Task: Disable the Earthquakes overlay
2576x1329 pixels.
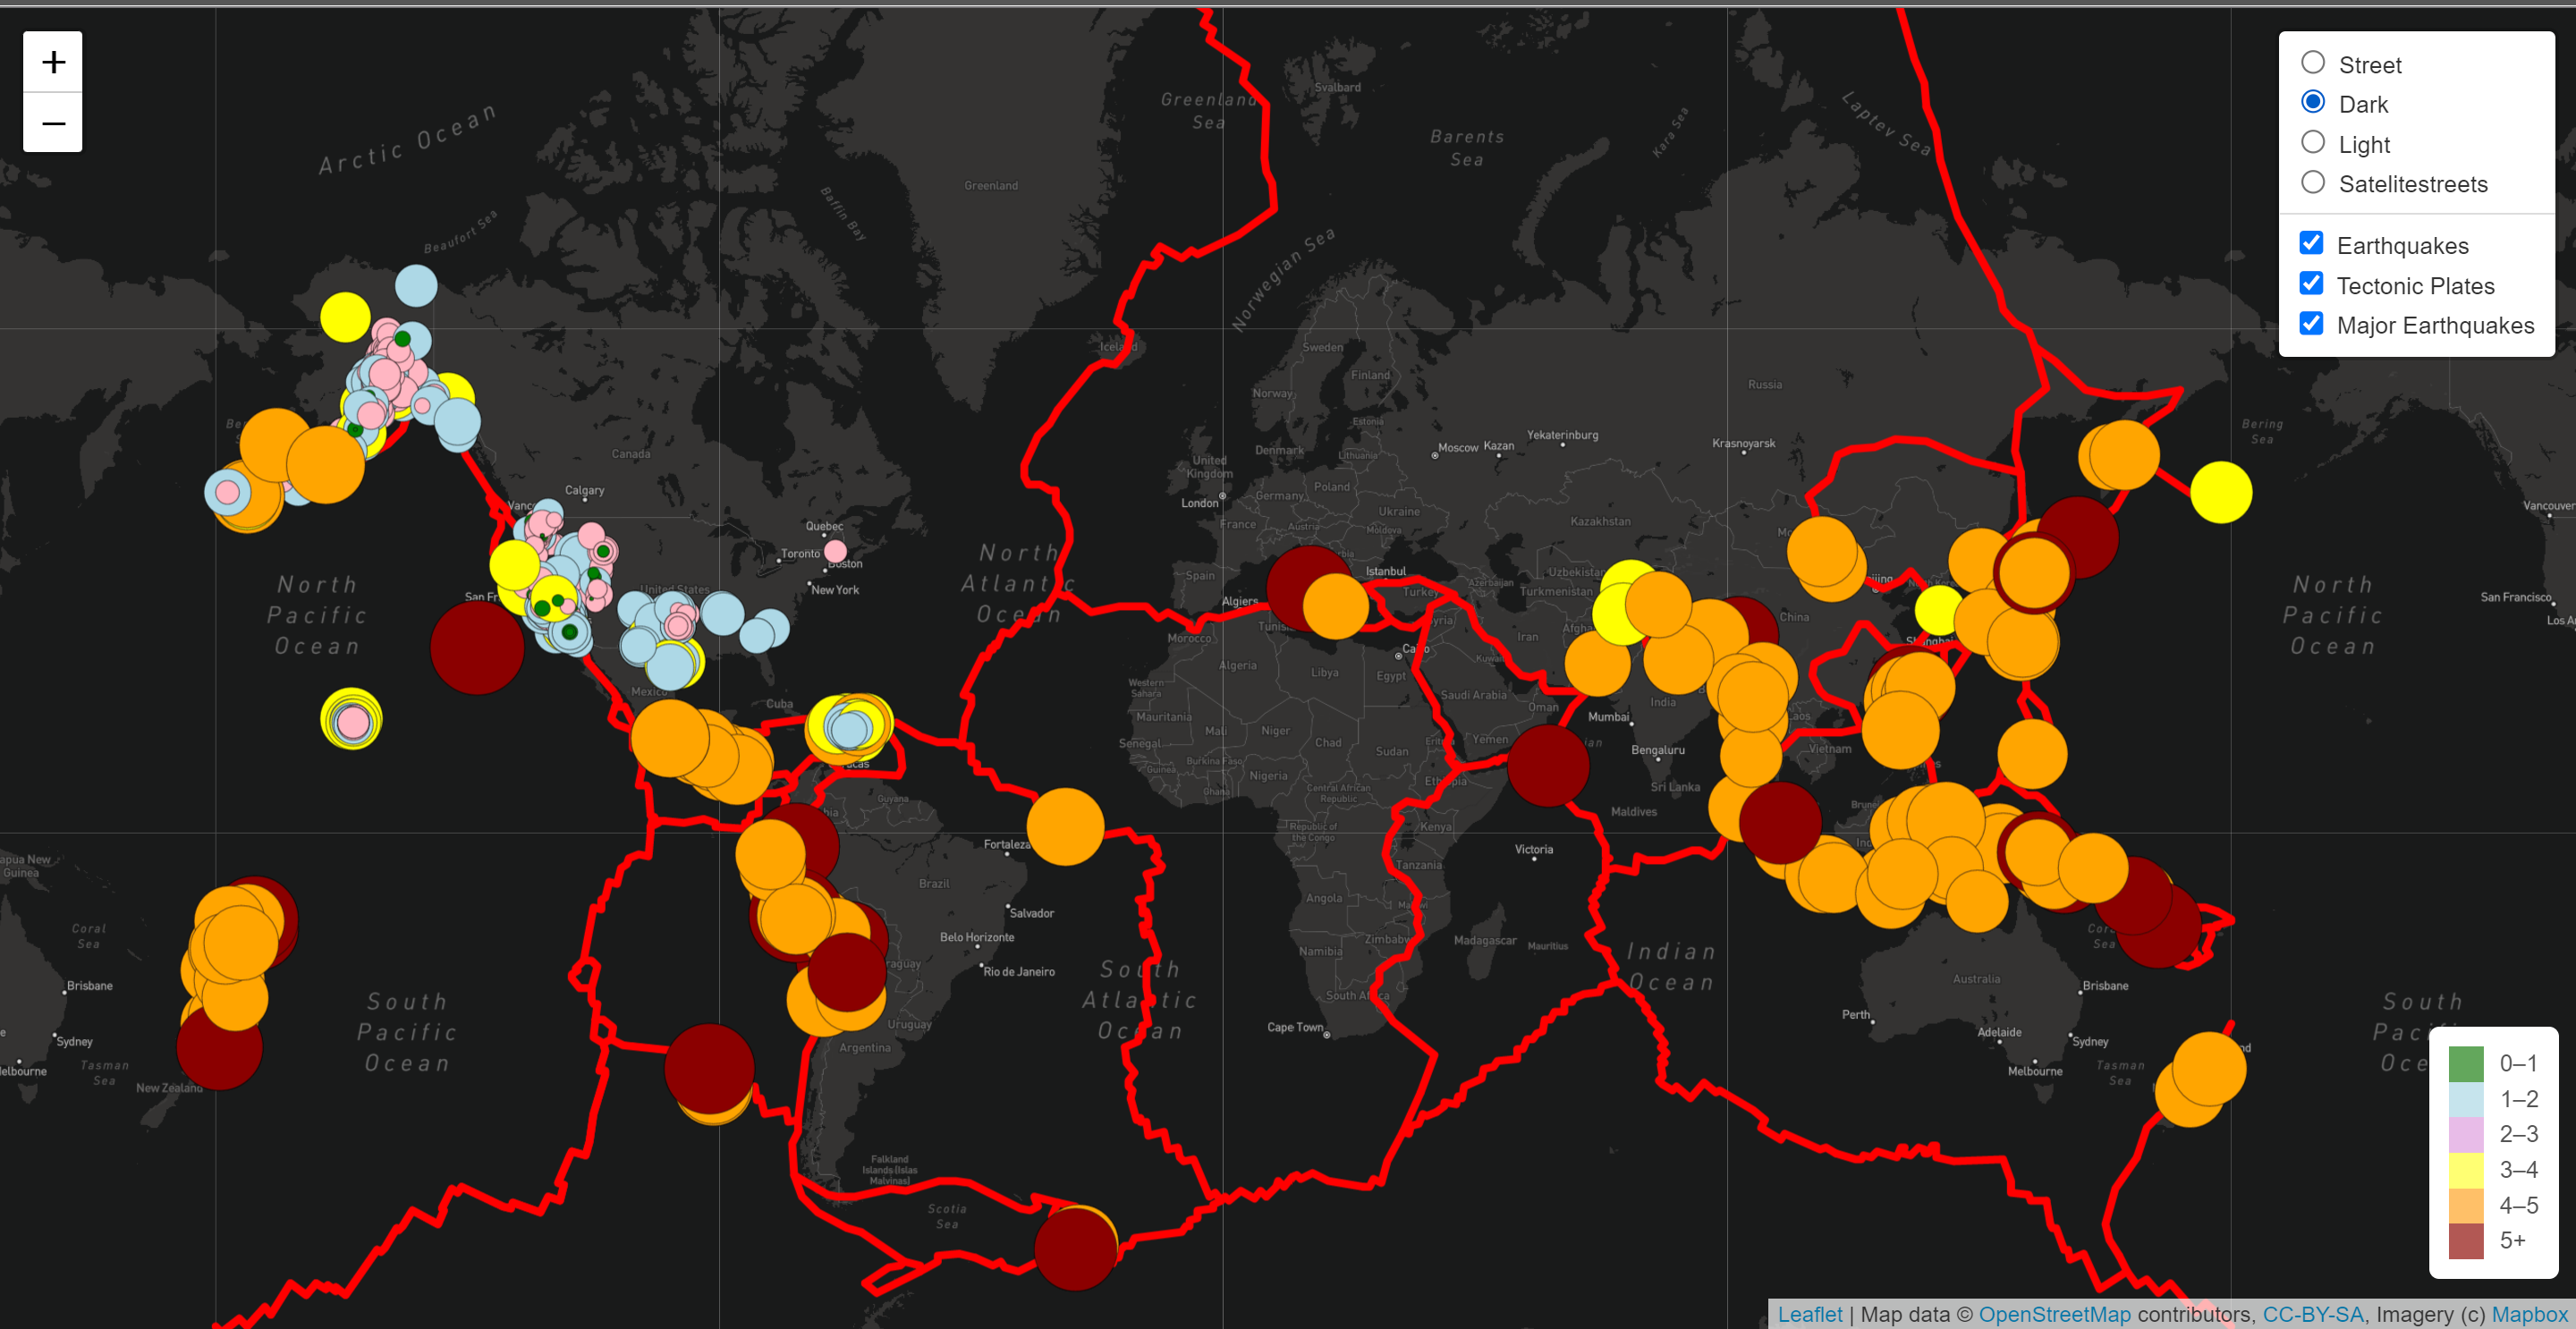Action: [2310, 242]
